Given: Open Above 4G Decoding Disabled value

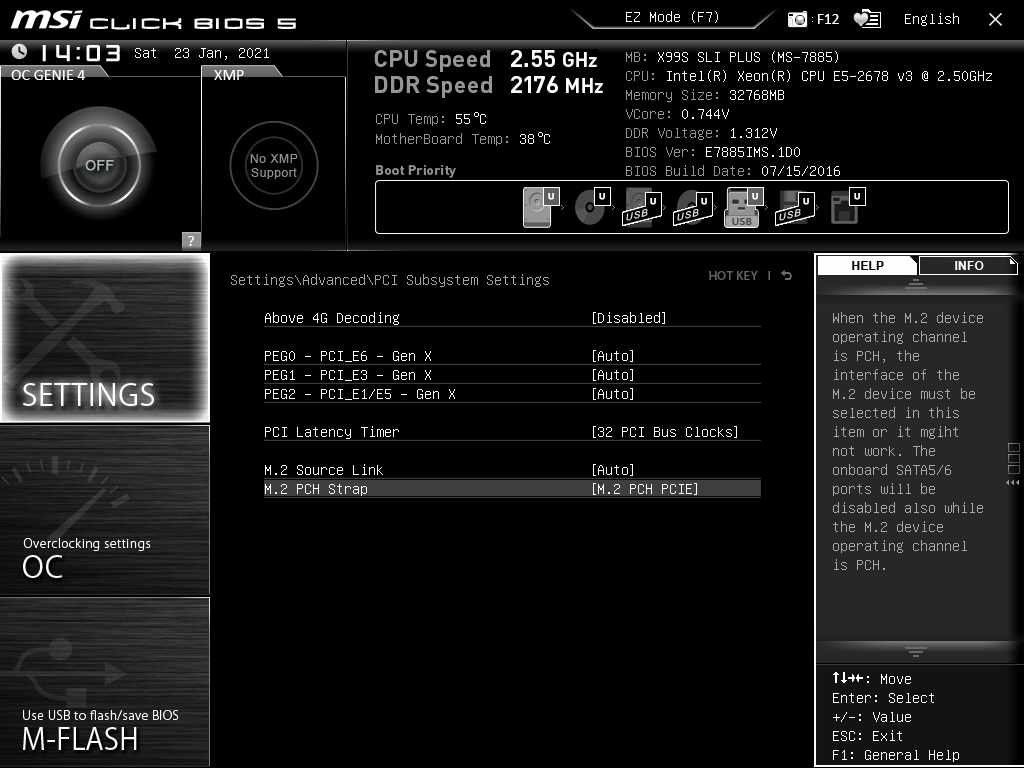Looking at the screenshot, I should coord(629,318).
